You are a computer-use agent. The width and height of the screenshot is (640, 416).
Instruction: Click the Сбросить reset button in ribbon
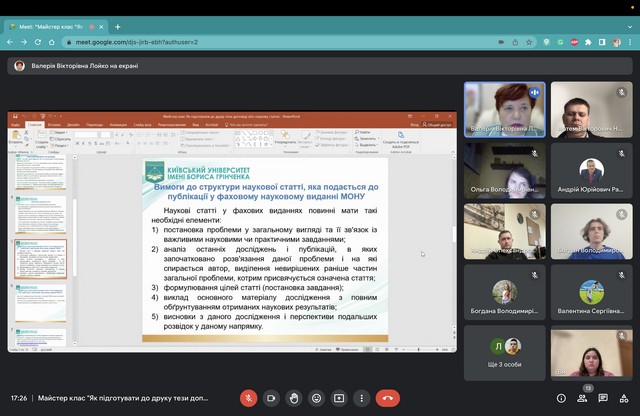point(60,139)
